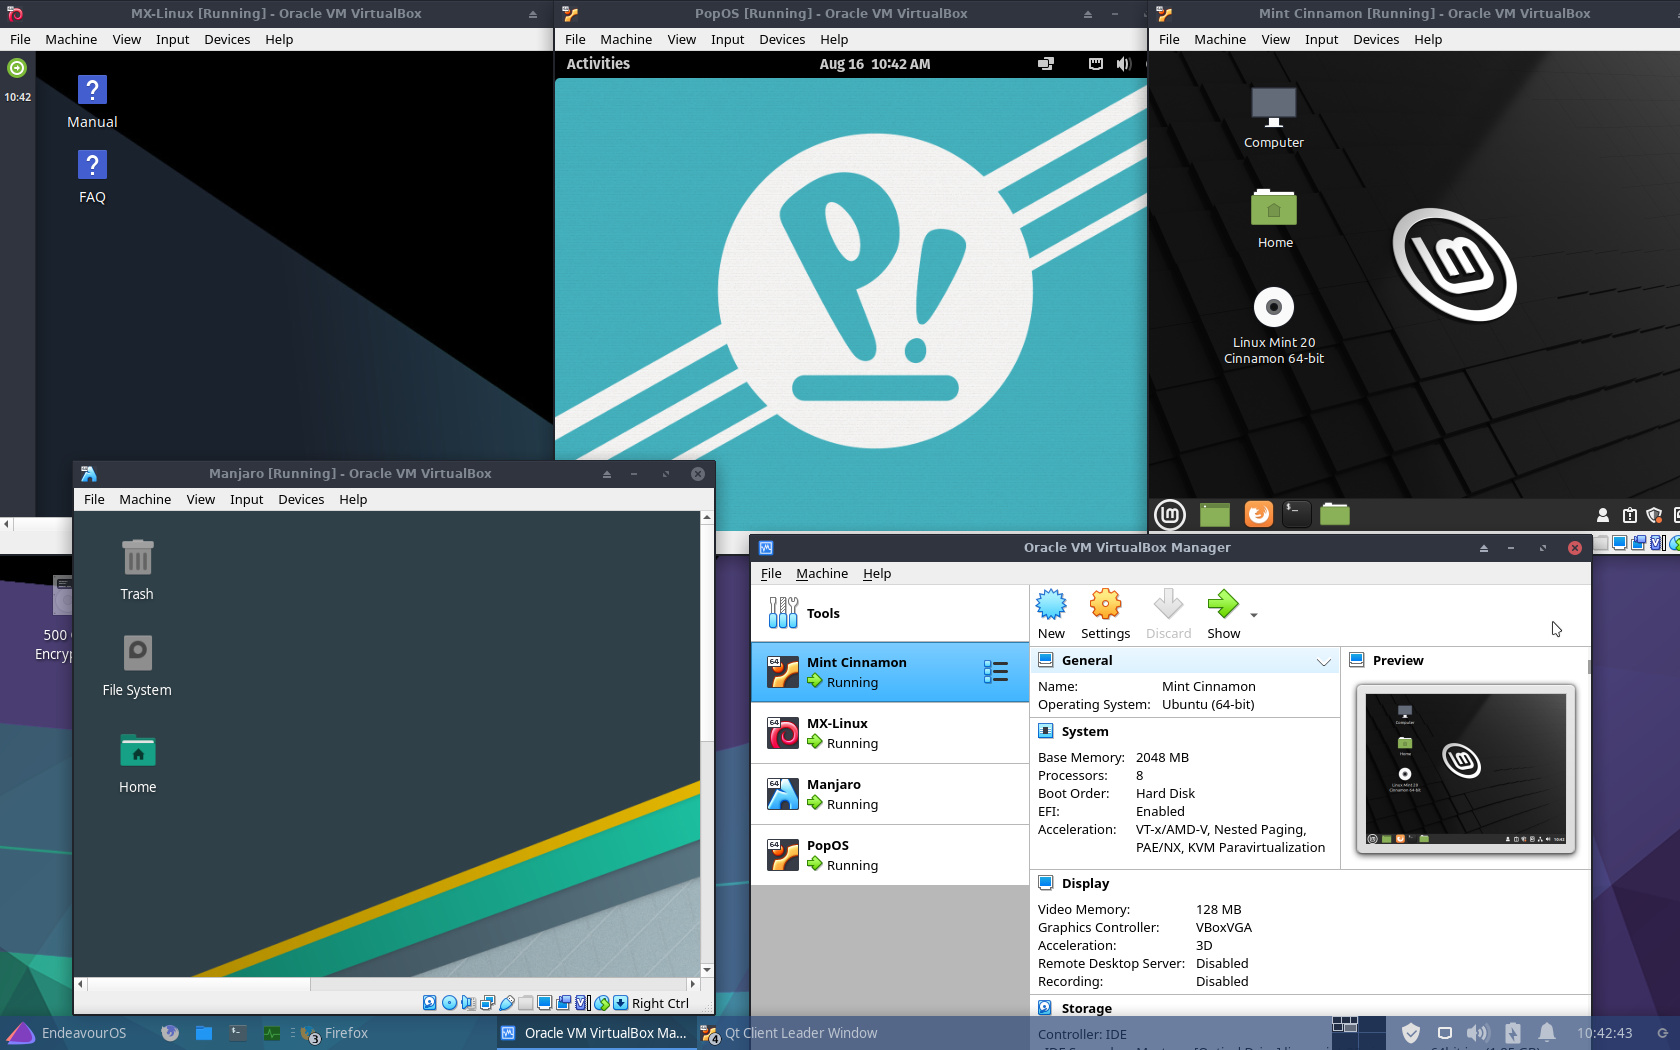Click the Manjaro window horizontal scrollbar
This screenshot has width=1680, height=1050.
pos(386,984)
